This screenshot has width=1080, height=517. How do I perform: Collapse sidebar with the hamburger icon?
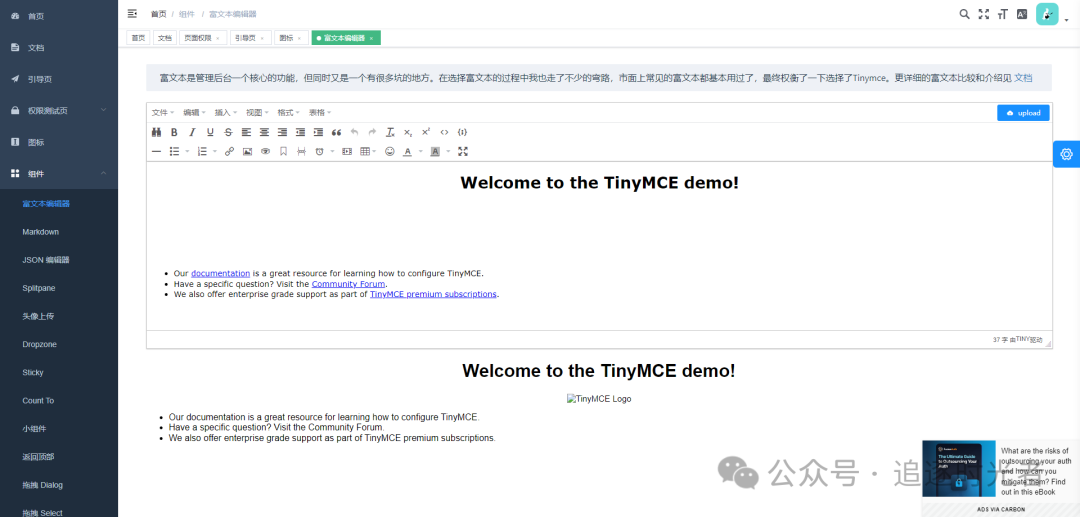[x=133, y=14]
